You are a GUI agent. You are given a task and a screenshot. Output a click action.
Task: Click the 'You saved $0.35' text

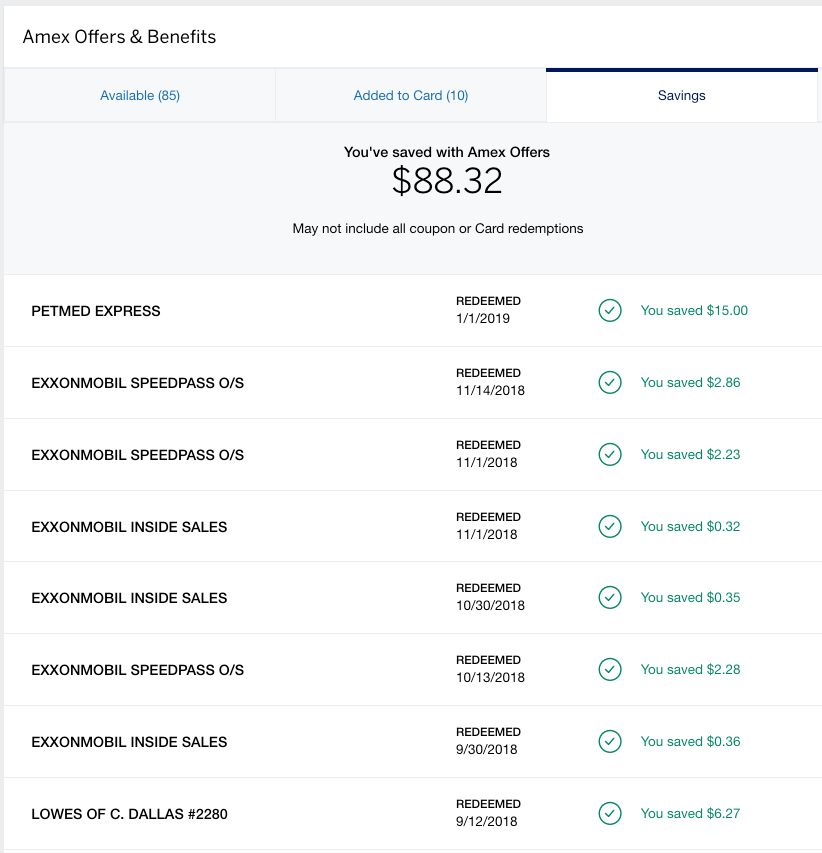coord(690,597)
